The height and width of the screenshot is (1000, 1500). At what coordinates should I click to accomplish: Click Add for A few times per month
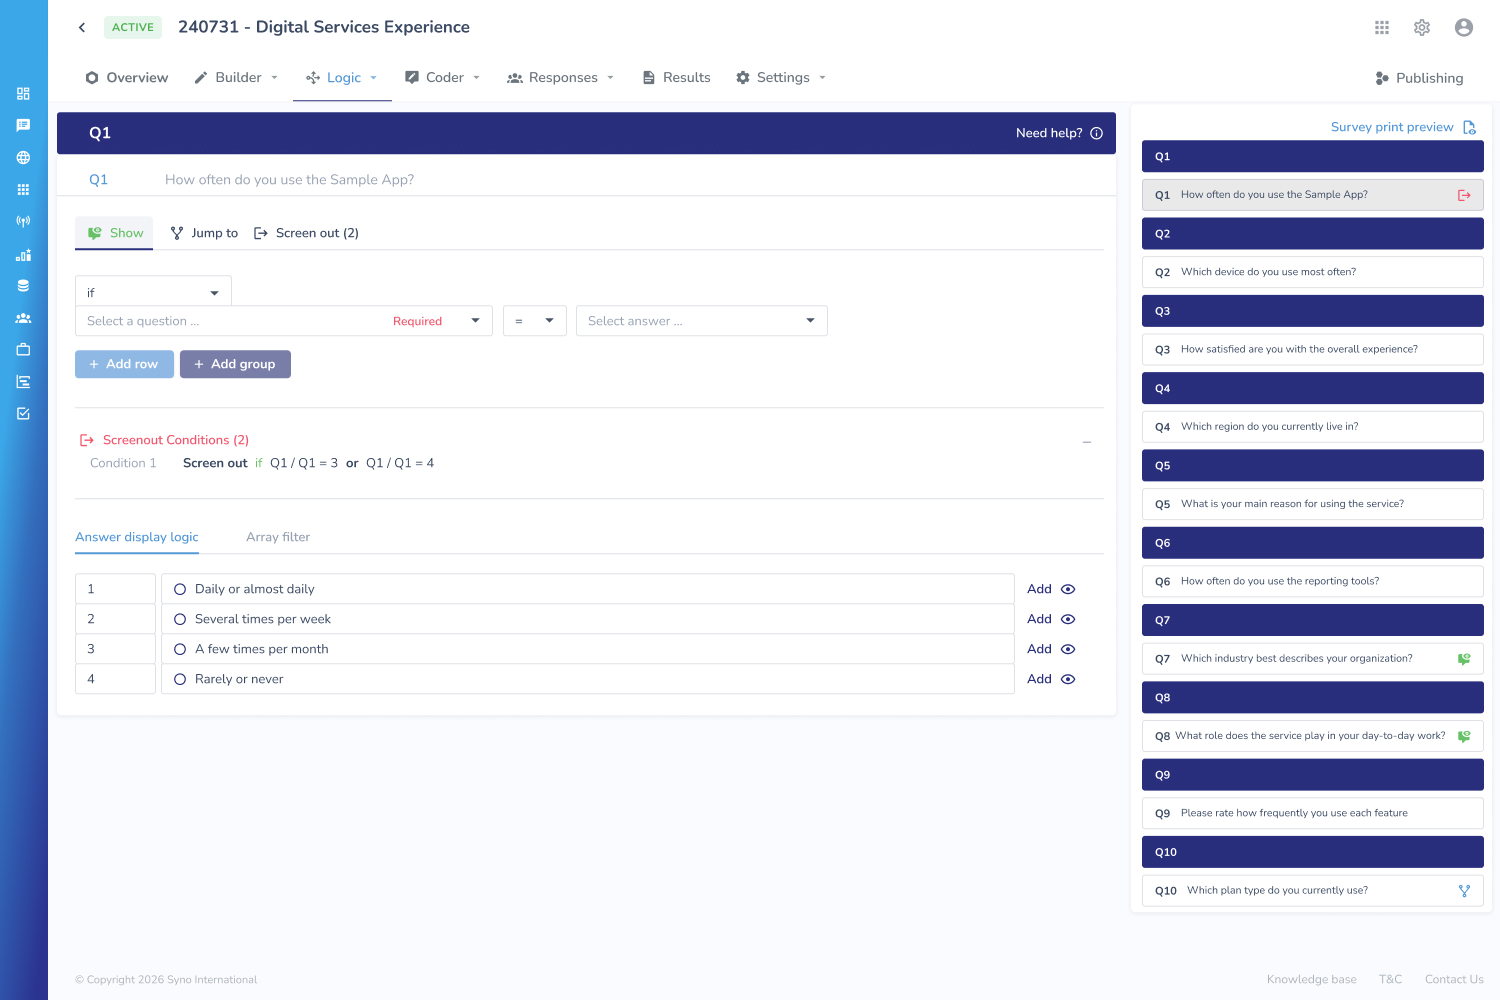(x=1039, y=649)
